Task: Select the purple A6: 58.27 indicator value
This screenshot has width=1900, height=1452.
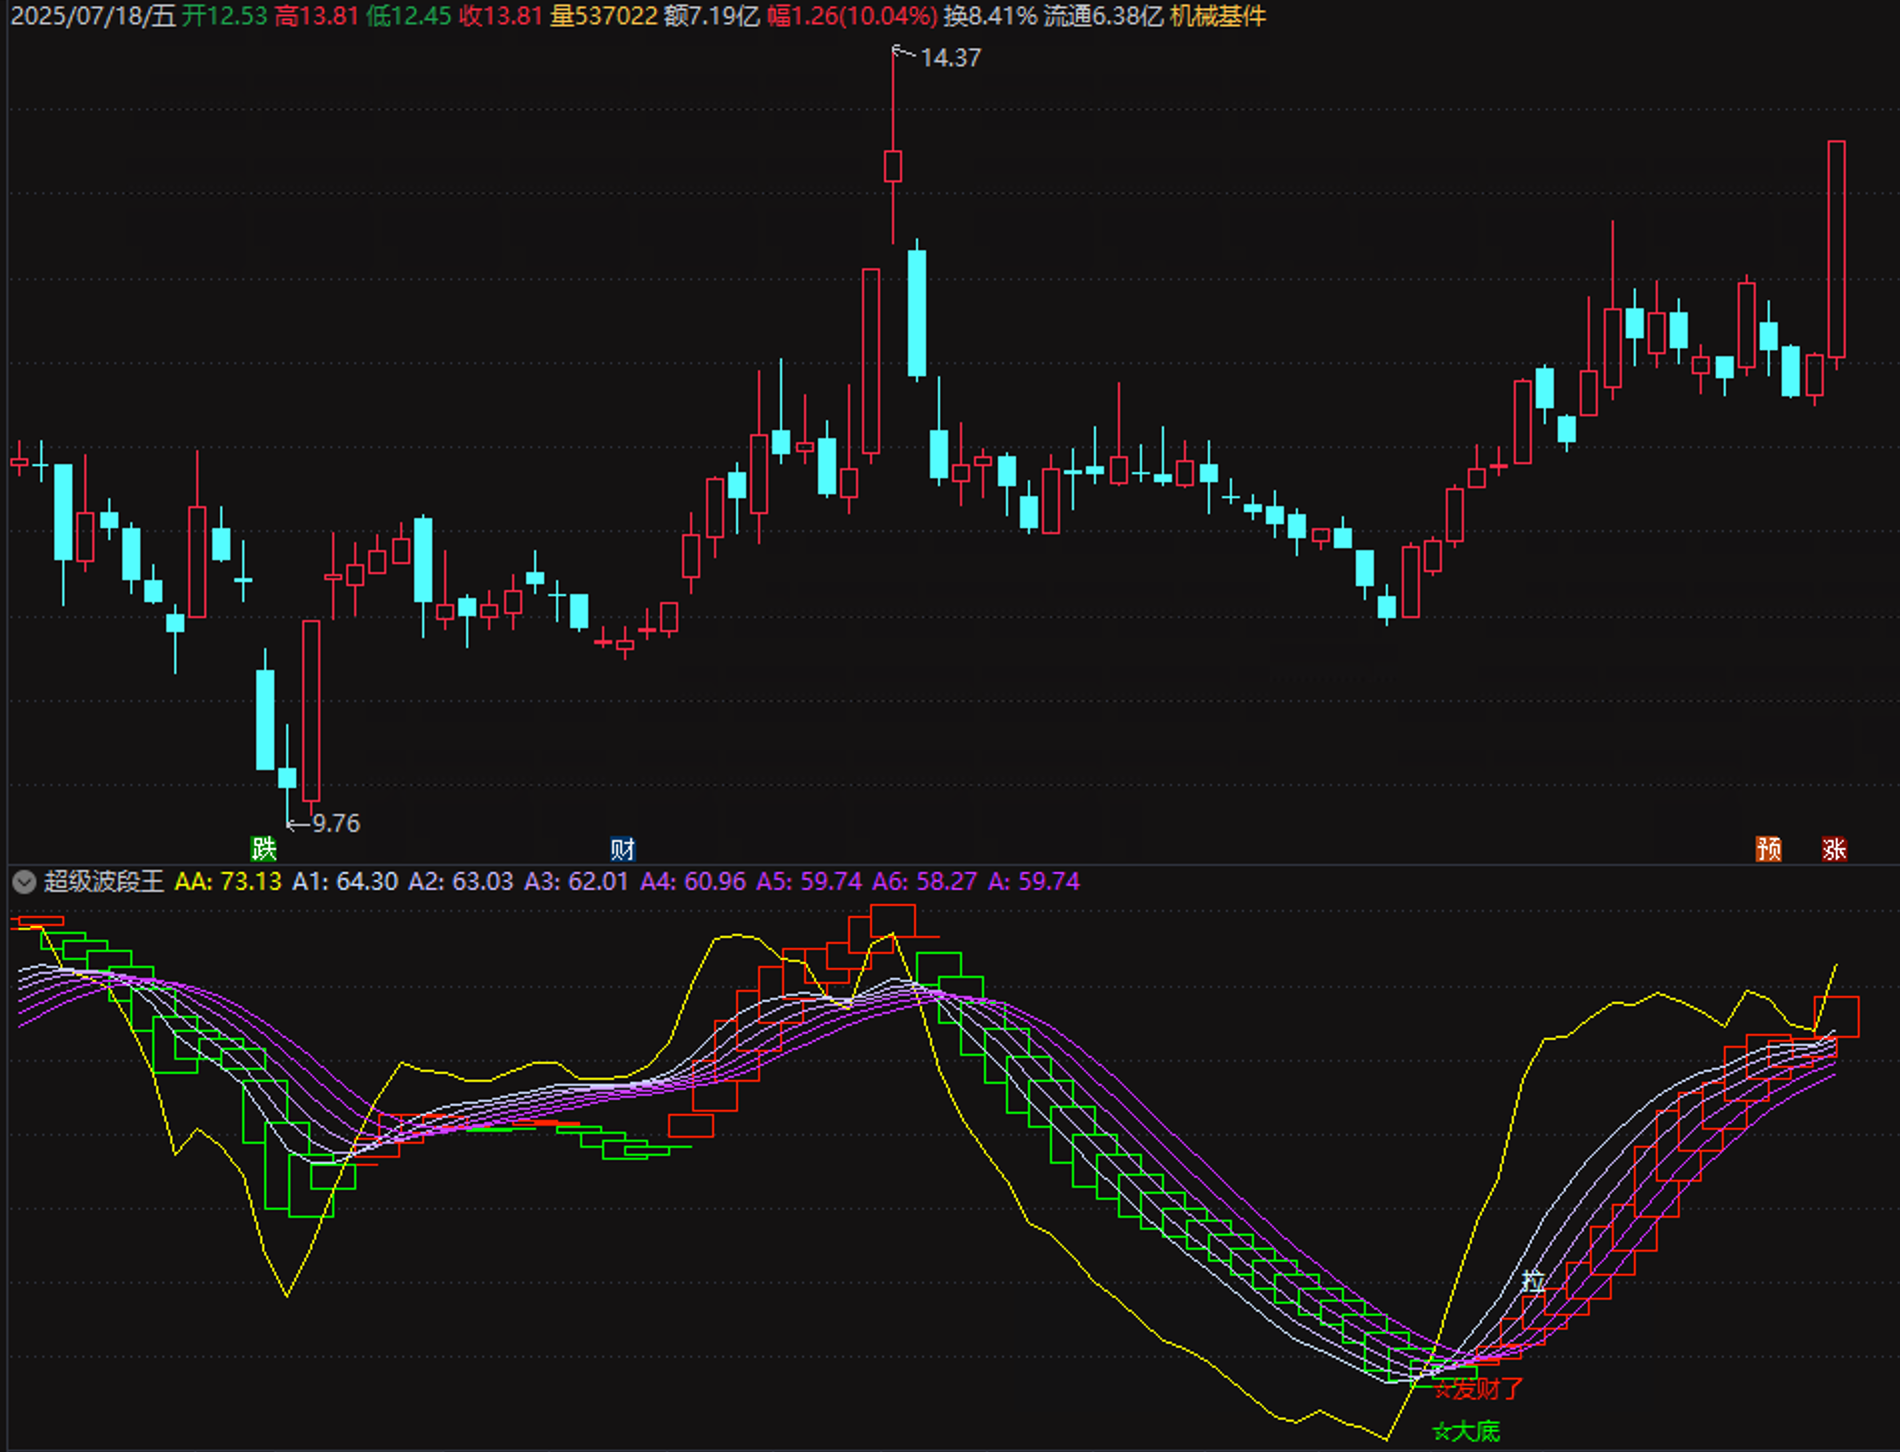Action: click(x=924, y=882)
